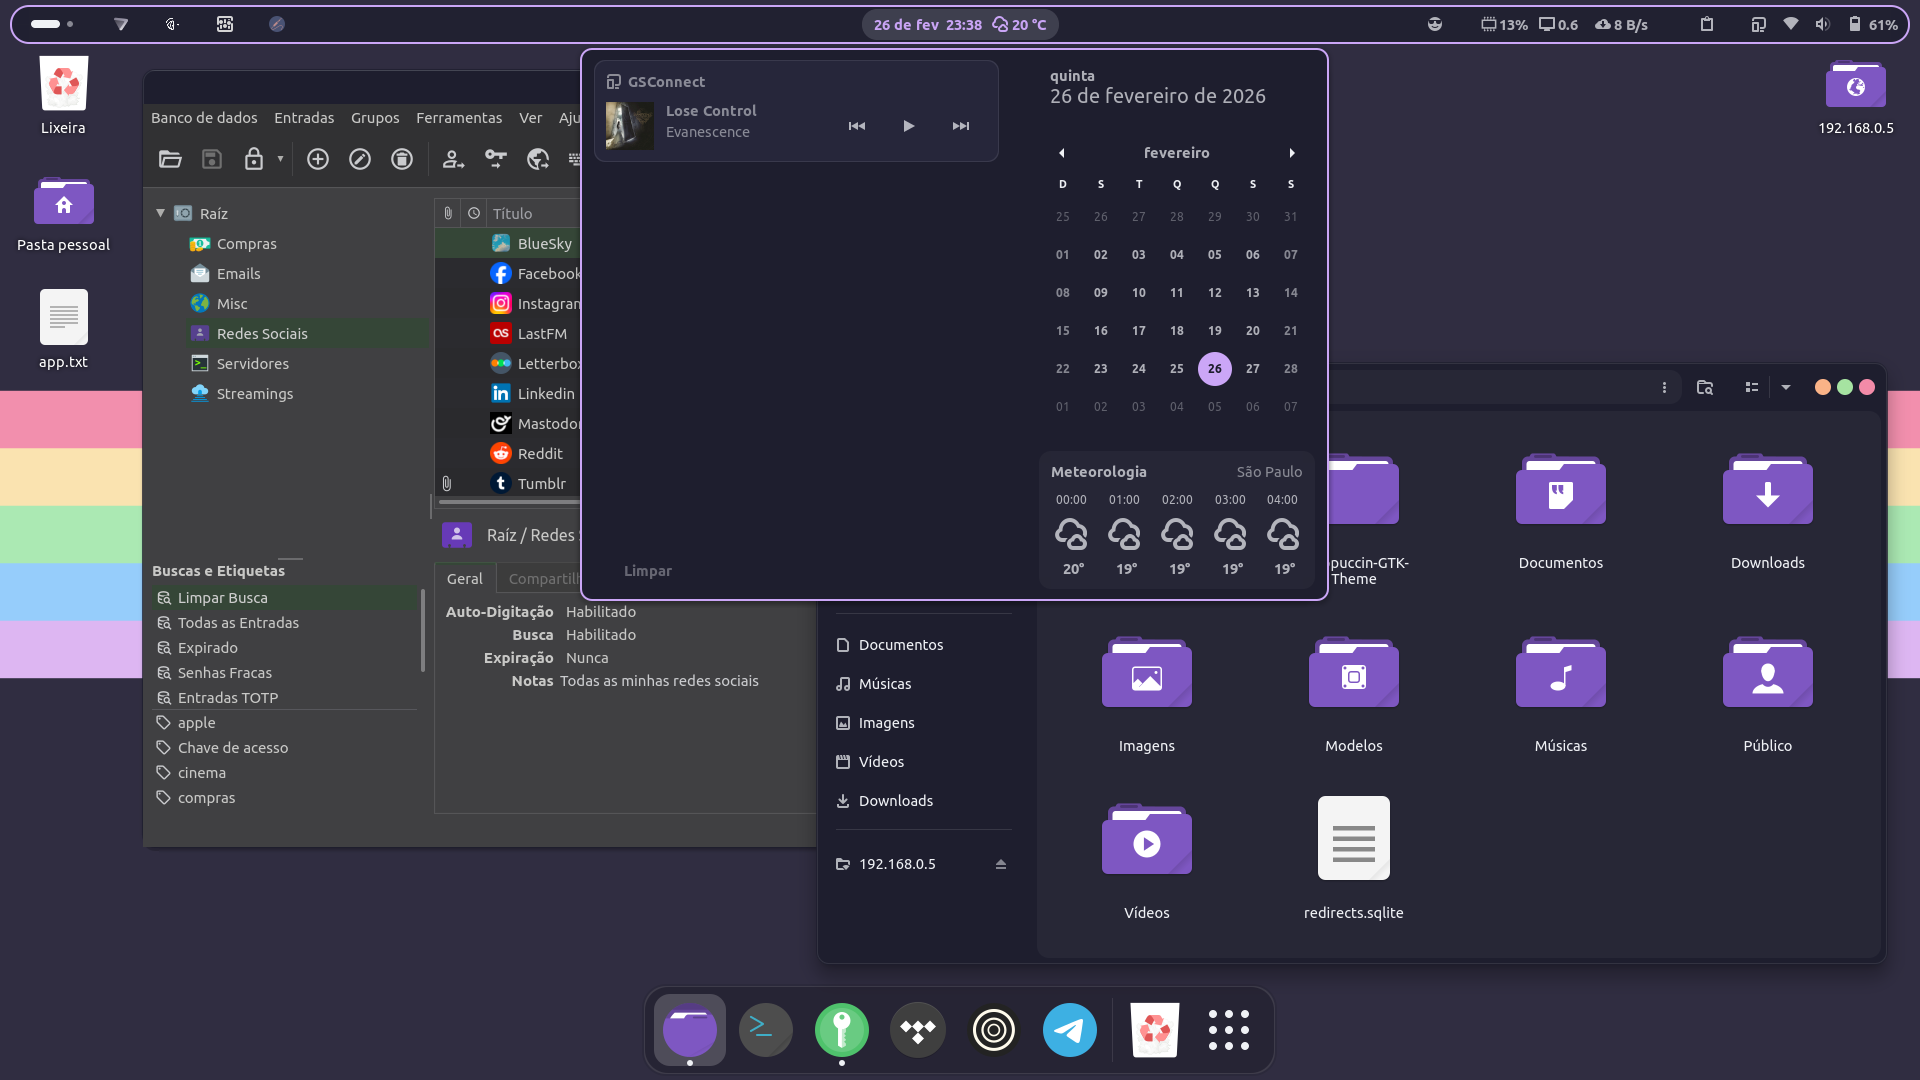1920x1080 pixels.
Task: Open Telegram from the dock
Action: 1069,1030
